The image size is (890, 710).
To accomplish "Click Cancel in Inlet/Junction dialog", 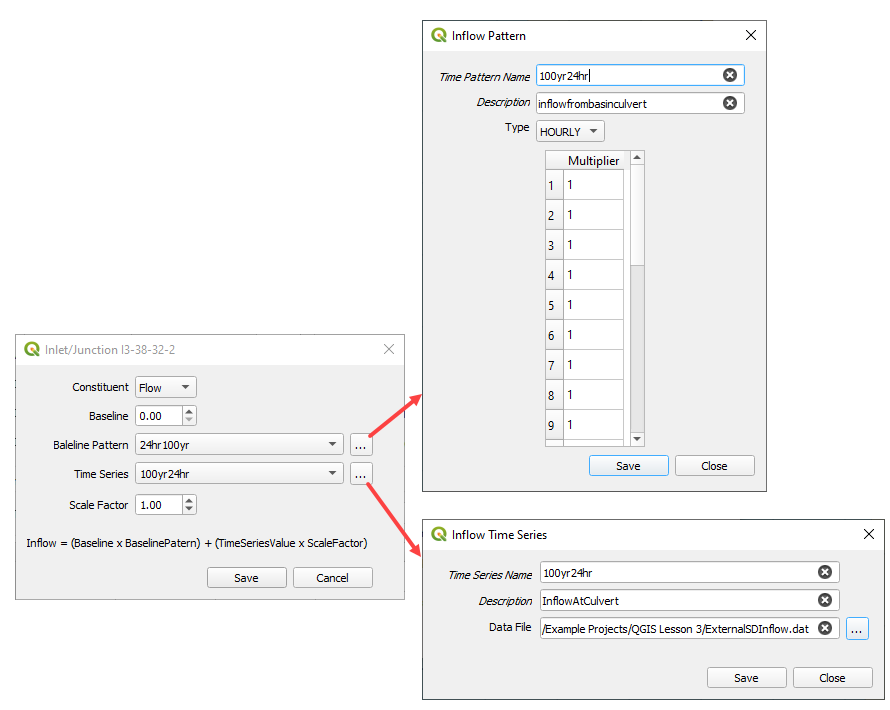I will [x=332, y=578].
